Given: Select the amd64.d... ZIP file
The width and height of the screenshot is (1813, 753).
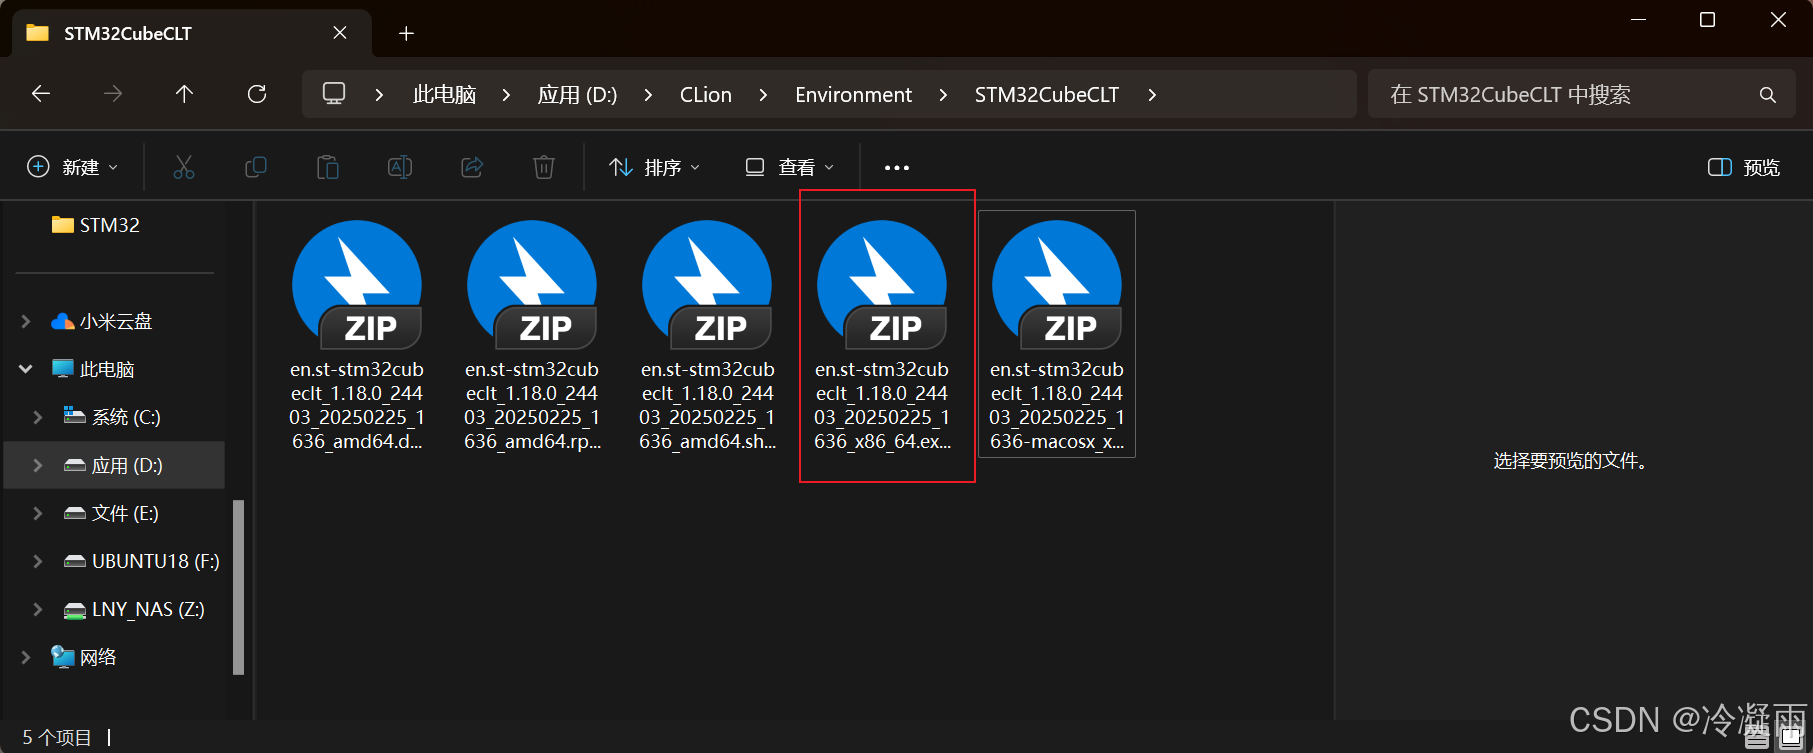Looking at the screenshot, I should (x=357, y=335).
